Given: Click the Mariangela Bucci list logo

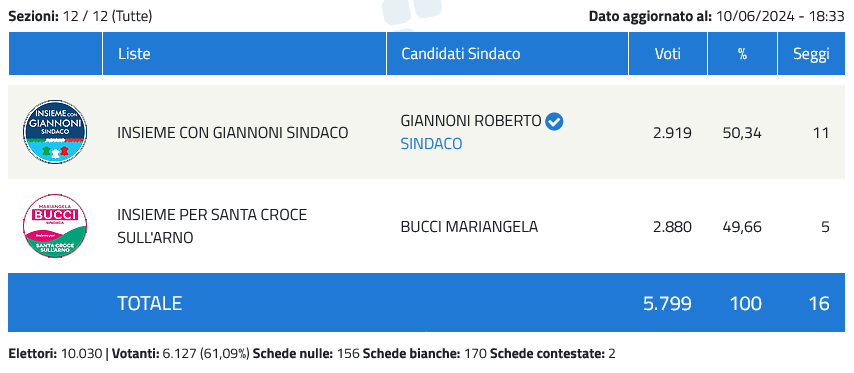Looking at the screenshot, I should [55, 226].
